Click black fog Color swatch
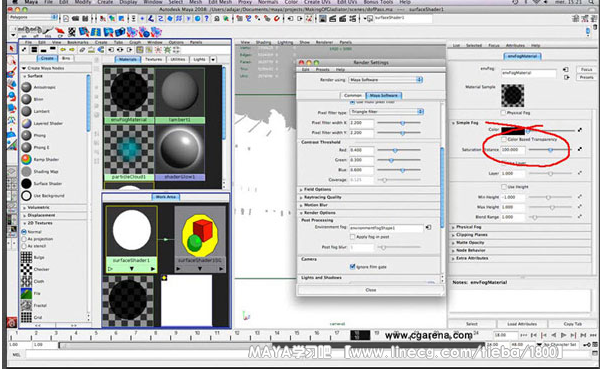The image size is (600, 369). [x=513, y=131]
